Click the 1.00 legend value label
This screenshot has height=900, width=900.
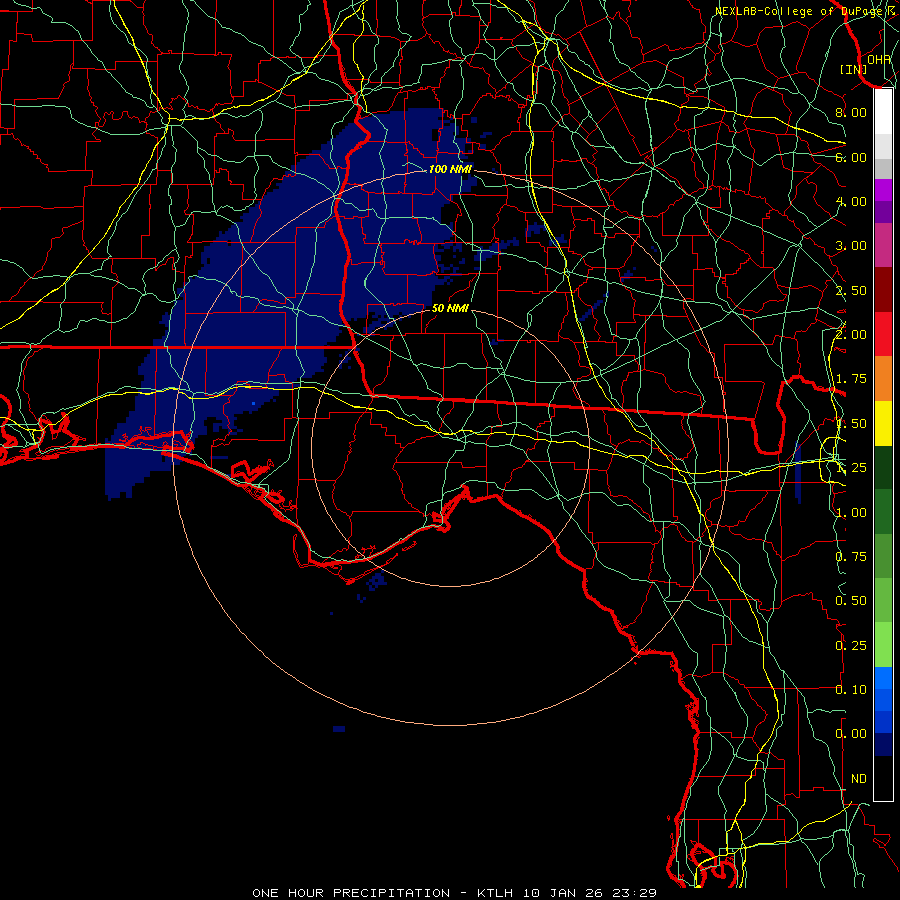coord(851,513)
